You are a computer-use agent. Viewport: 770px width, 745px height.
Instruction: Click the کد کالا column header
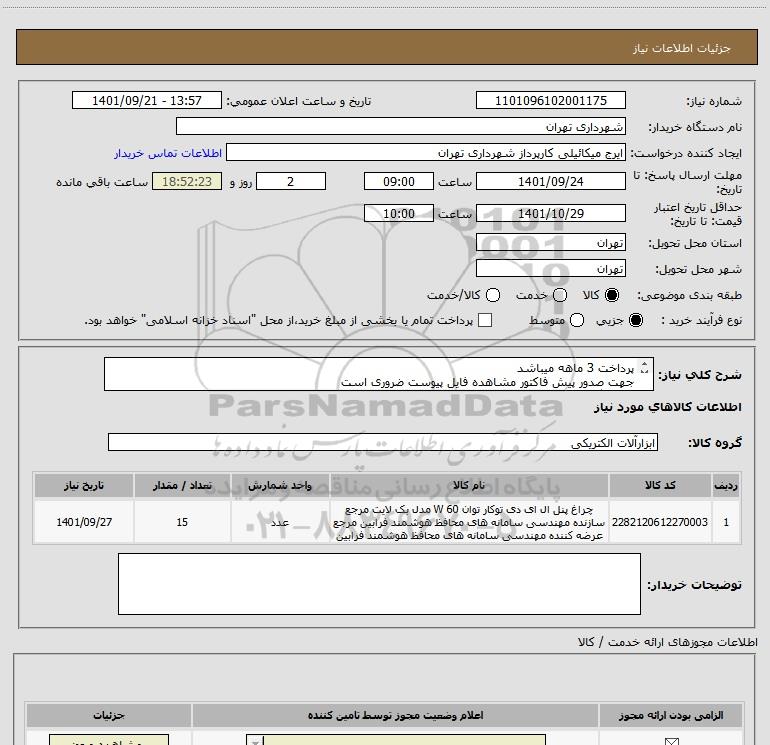[660, 485]
